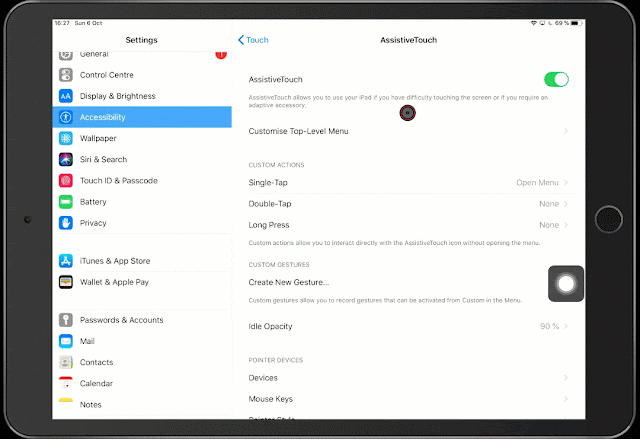Tap the None value beside Long Press
Screen dimensions: 640x439
click(x=549, y=225)
